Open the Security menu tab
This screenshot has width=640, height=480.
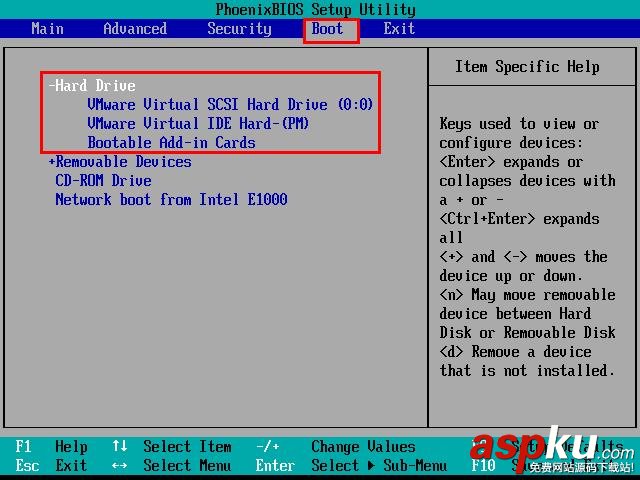tap(239, 29)
